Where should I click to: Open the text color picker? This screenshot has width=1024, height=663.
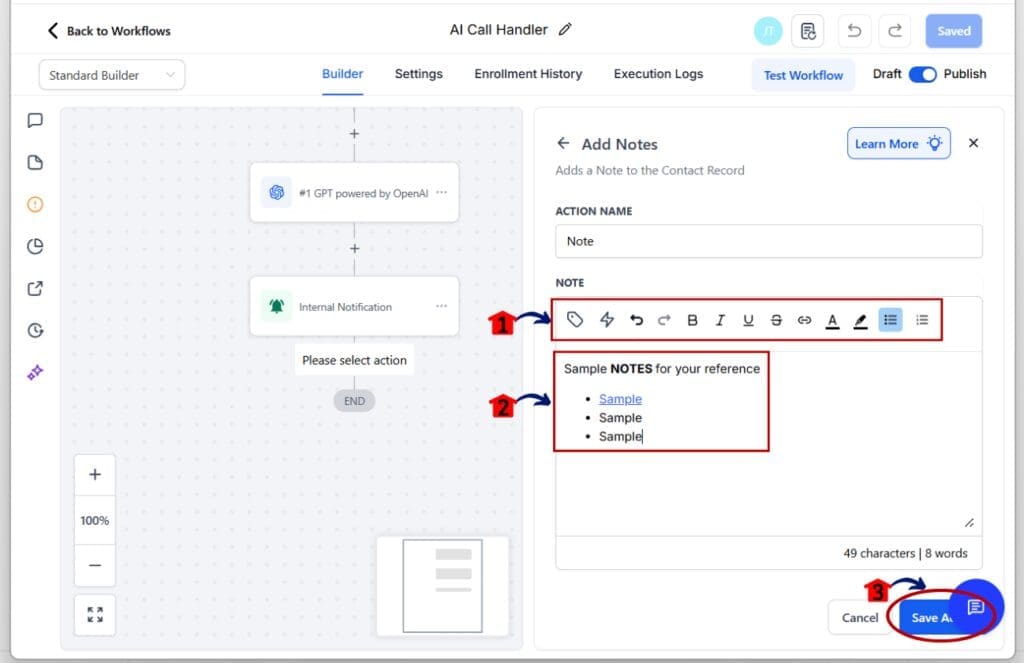click(832, 320)
